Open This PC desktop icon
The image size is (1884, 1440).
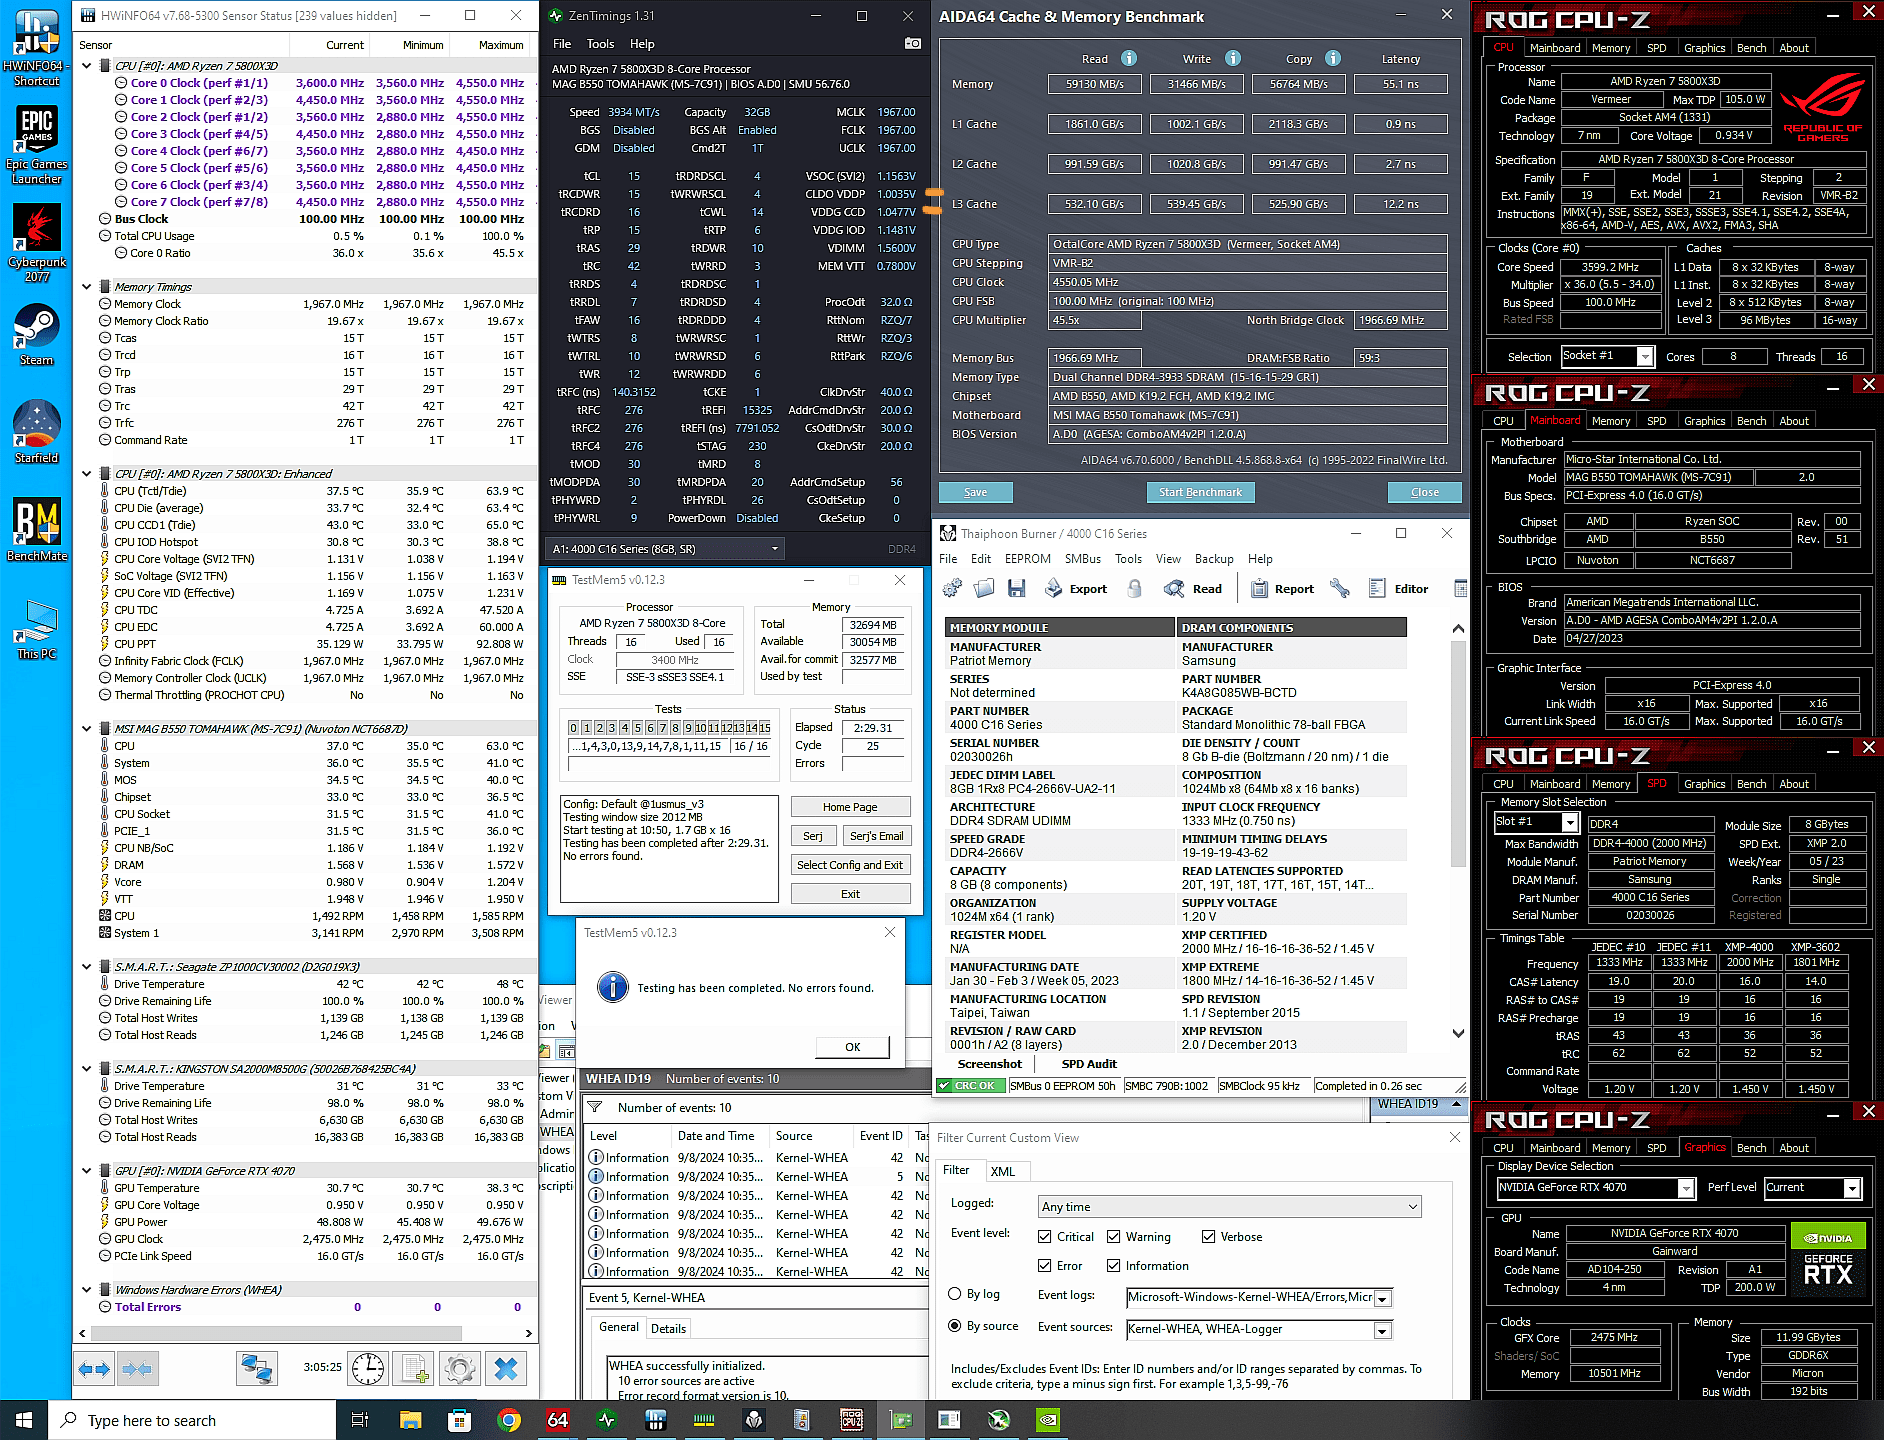click(x=36, y=628)
